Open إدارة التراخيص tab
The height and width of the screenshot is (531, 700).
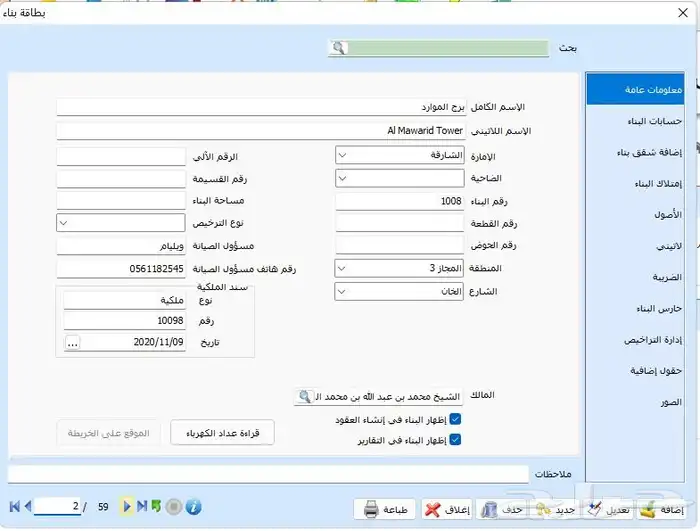tap(635, 340)
